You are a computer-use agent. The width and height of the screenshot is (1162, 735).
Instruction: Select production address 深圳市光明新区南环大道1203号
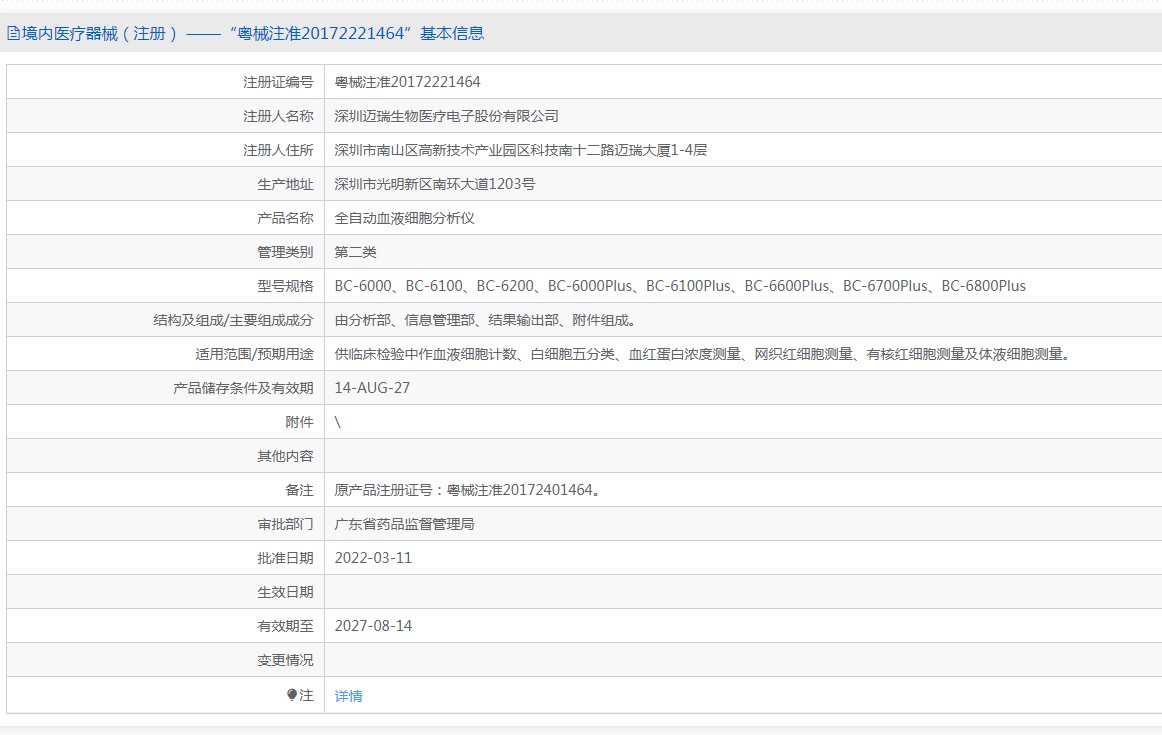pos(434,184)
